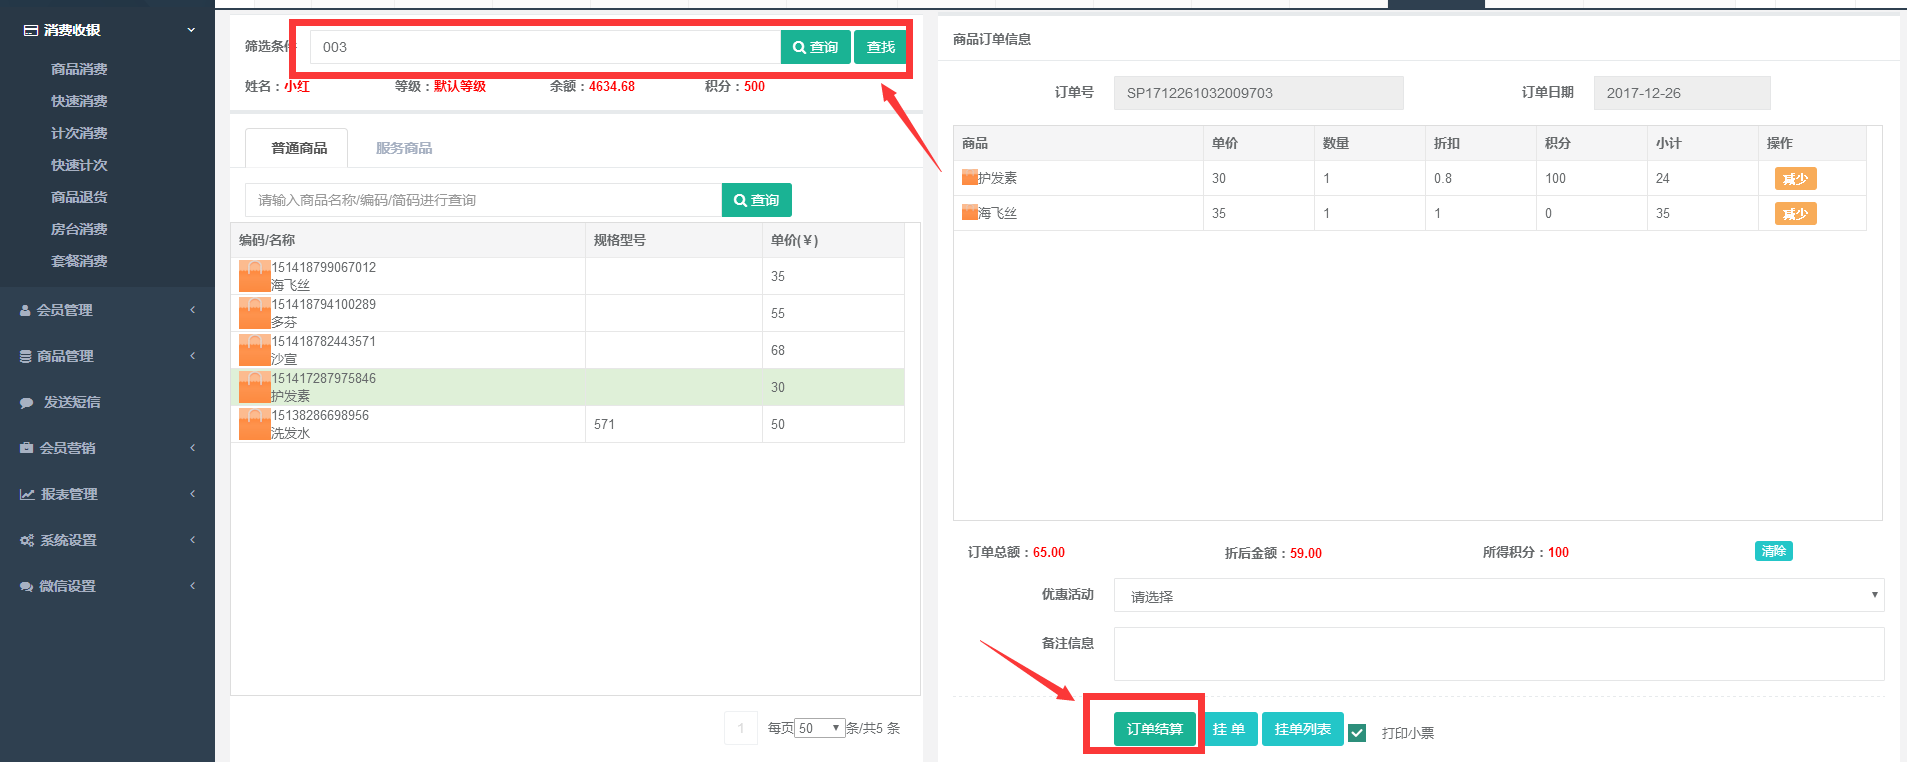The image size is (1907, 762).
Task: Click the 商品管理 database icon
Action: pos(26,357)
